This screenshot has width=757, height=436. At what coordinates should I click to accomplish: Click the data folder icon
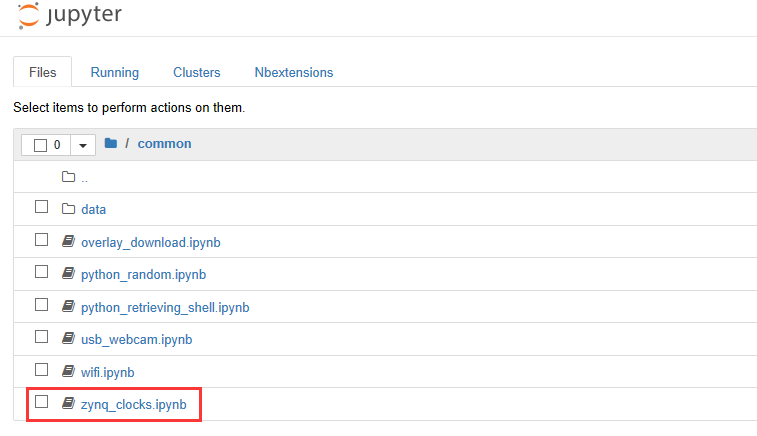click(68, 209)
